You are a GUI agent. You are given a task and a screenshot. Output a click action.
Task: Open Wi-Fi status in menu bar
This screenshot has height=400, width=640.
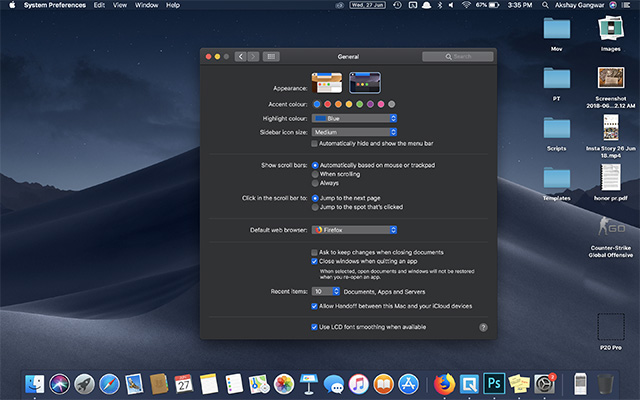click(466, 5)
